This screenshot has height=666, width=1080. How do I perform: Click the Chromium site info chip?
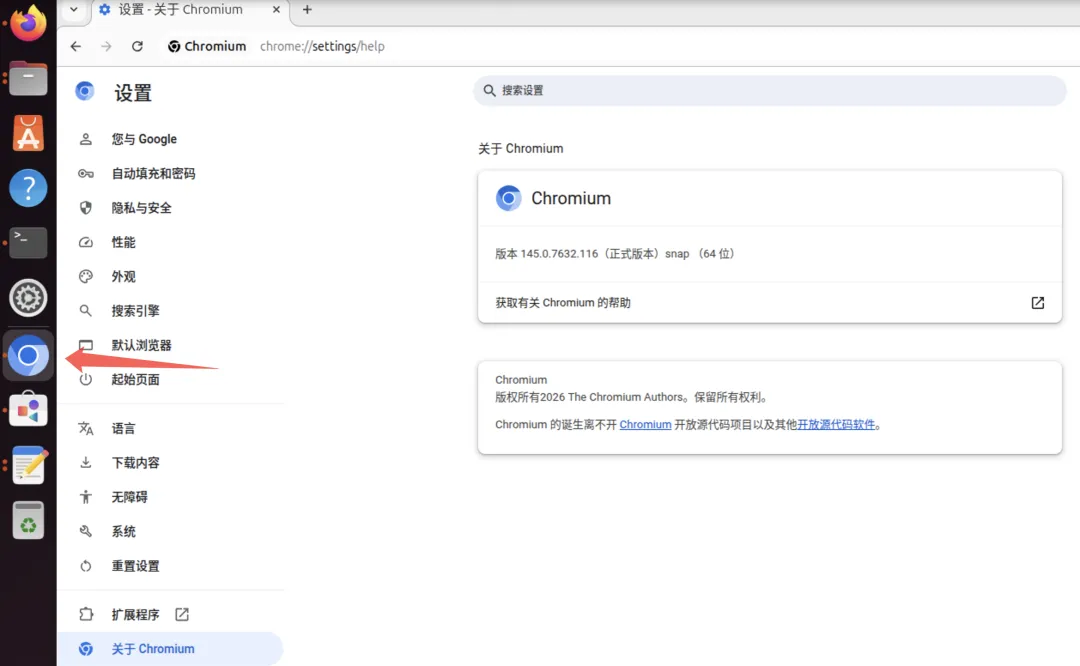207,46
